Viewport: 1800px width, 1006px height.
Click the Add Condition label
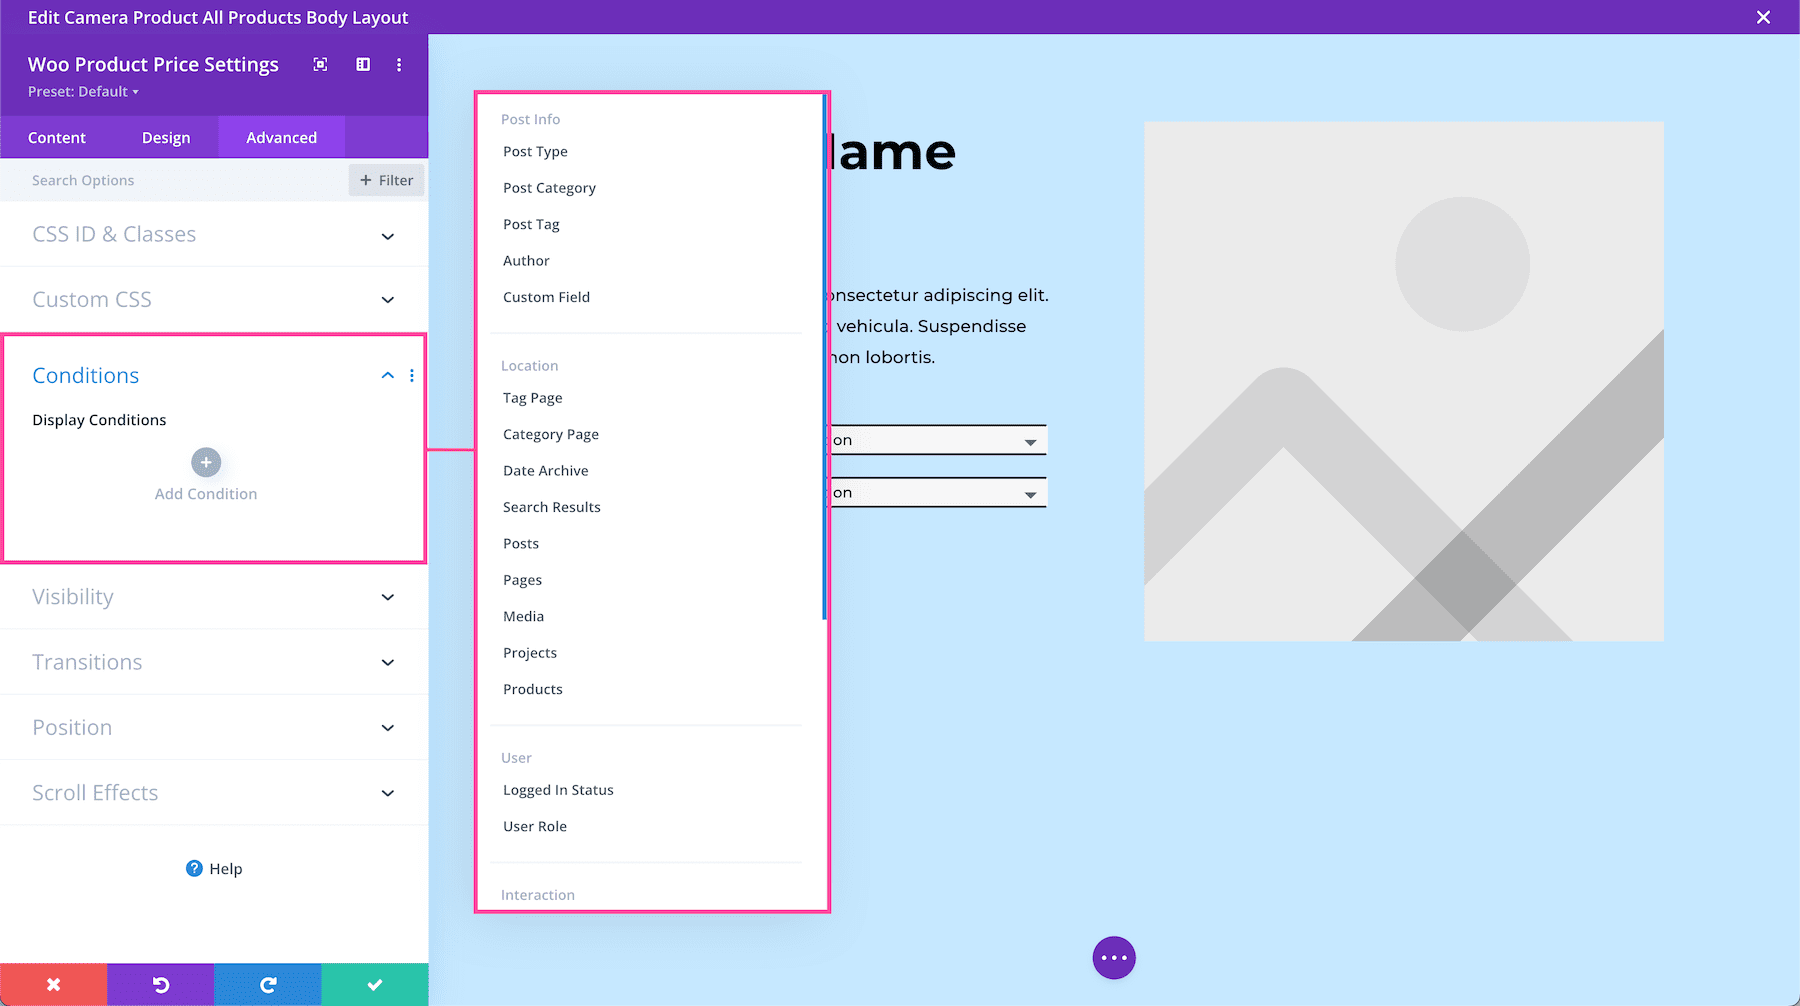206,494
